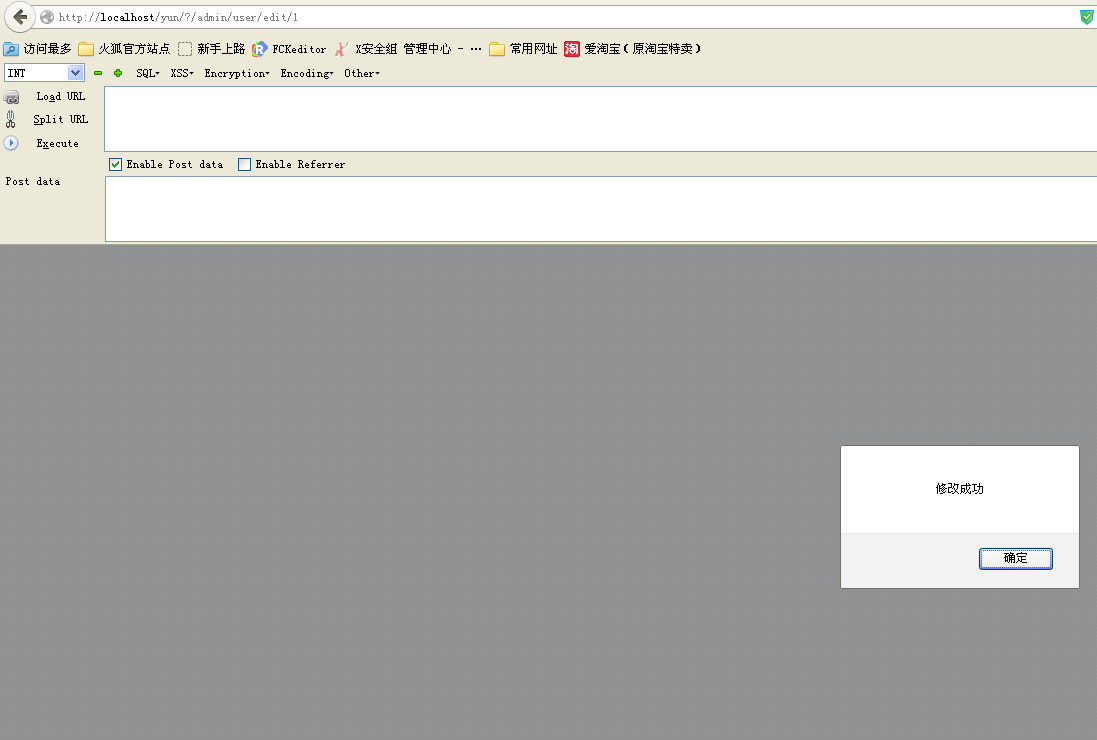Screen dimensions: 1097x740
Task: Click the green shield icon in address bar
Action: click(1087, 17)
